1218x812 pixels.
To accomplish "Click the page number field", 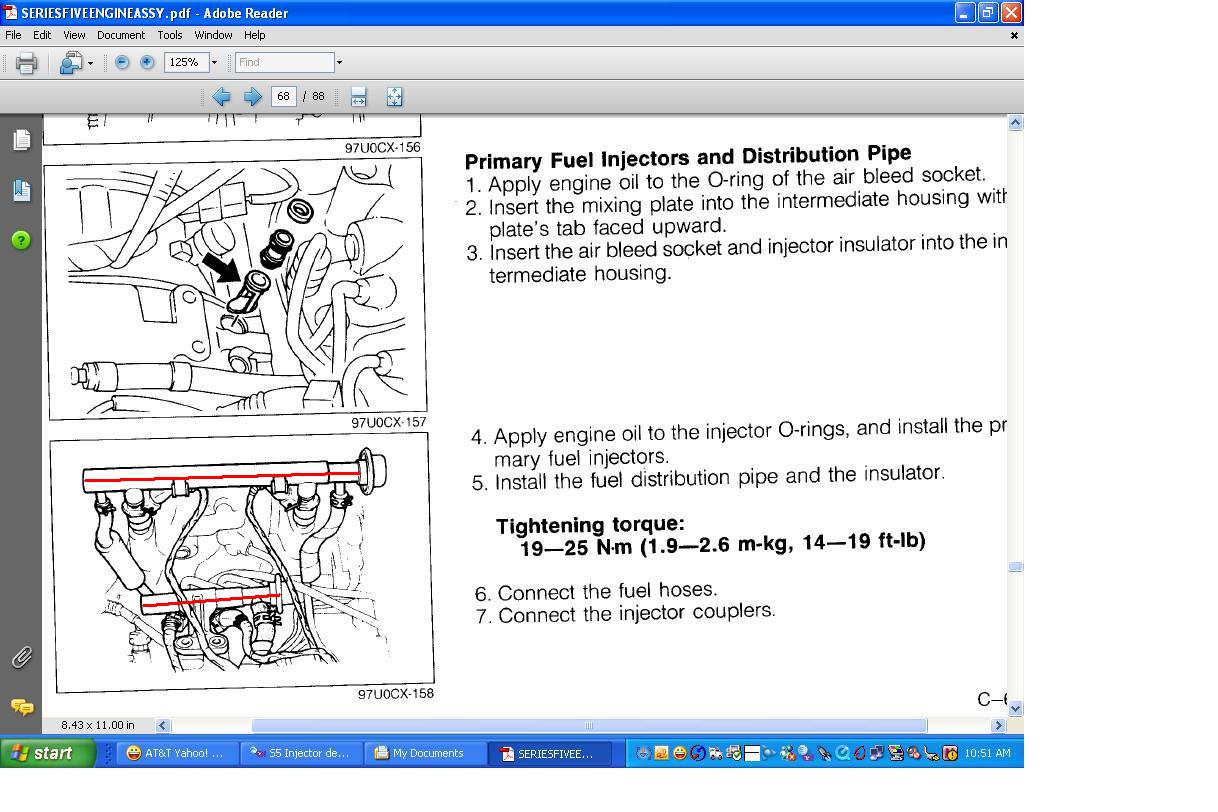I will coord(283,96).
